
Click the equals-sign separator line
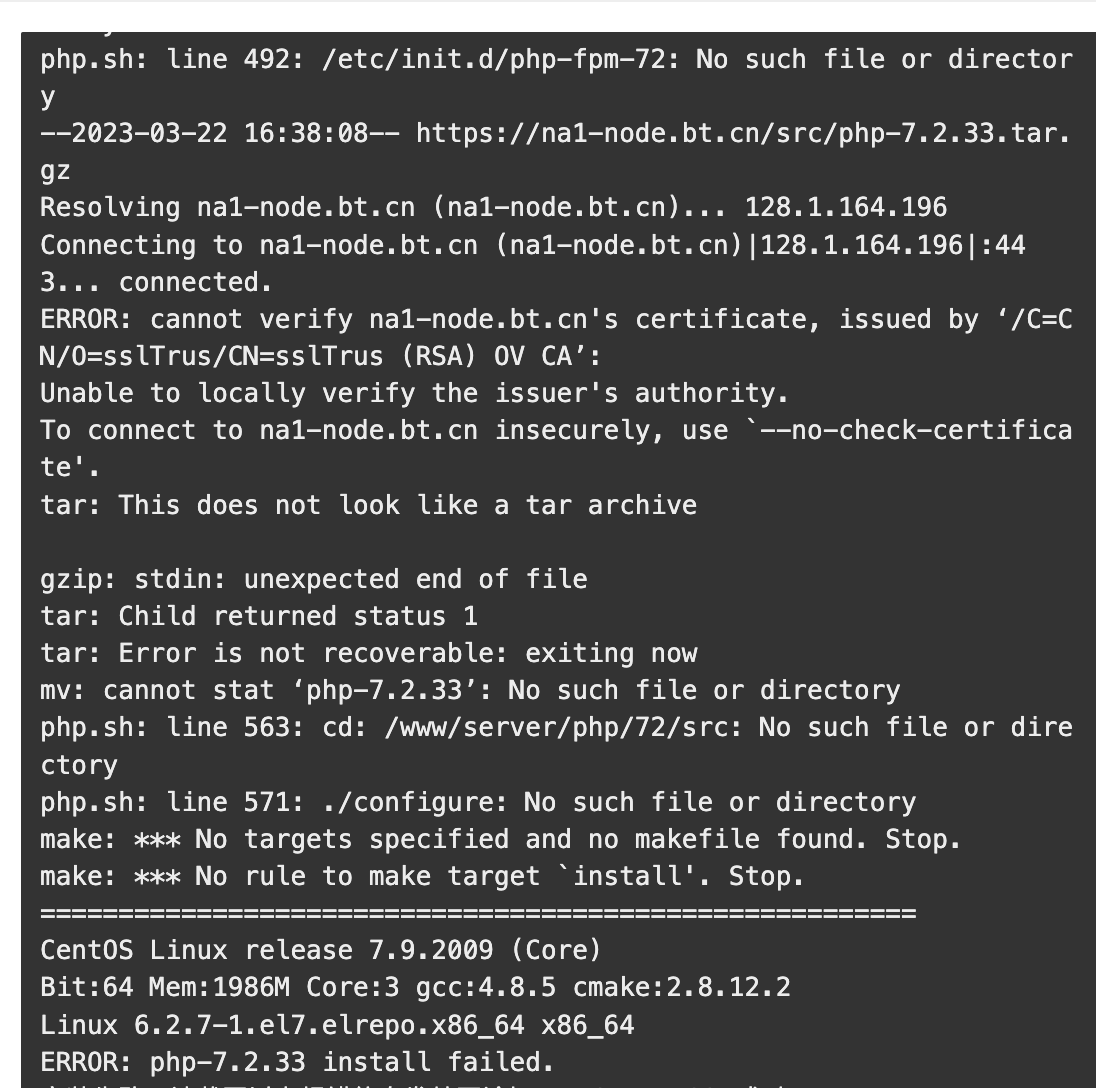478,913
